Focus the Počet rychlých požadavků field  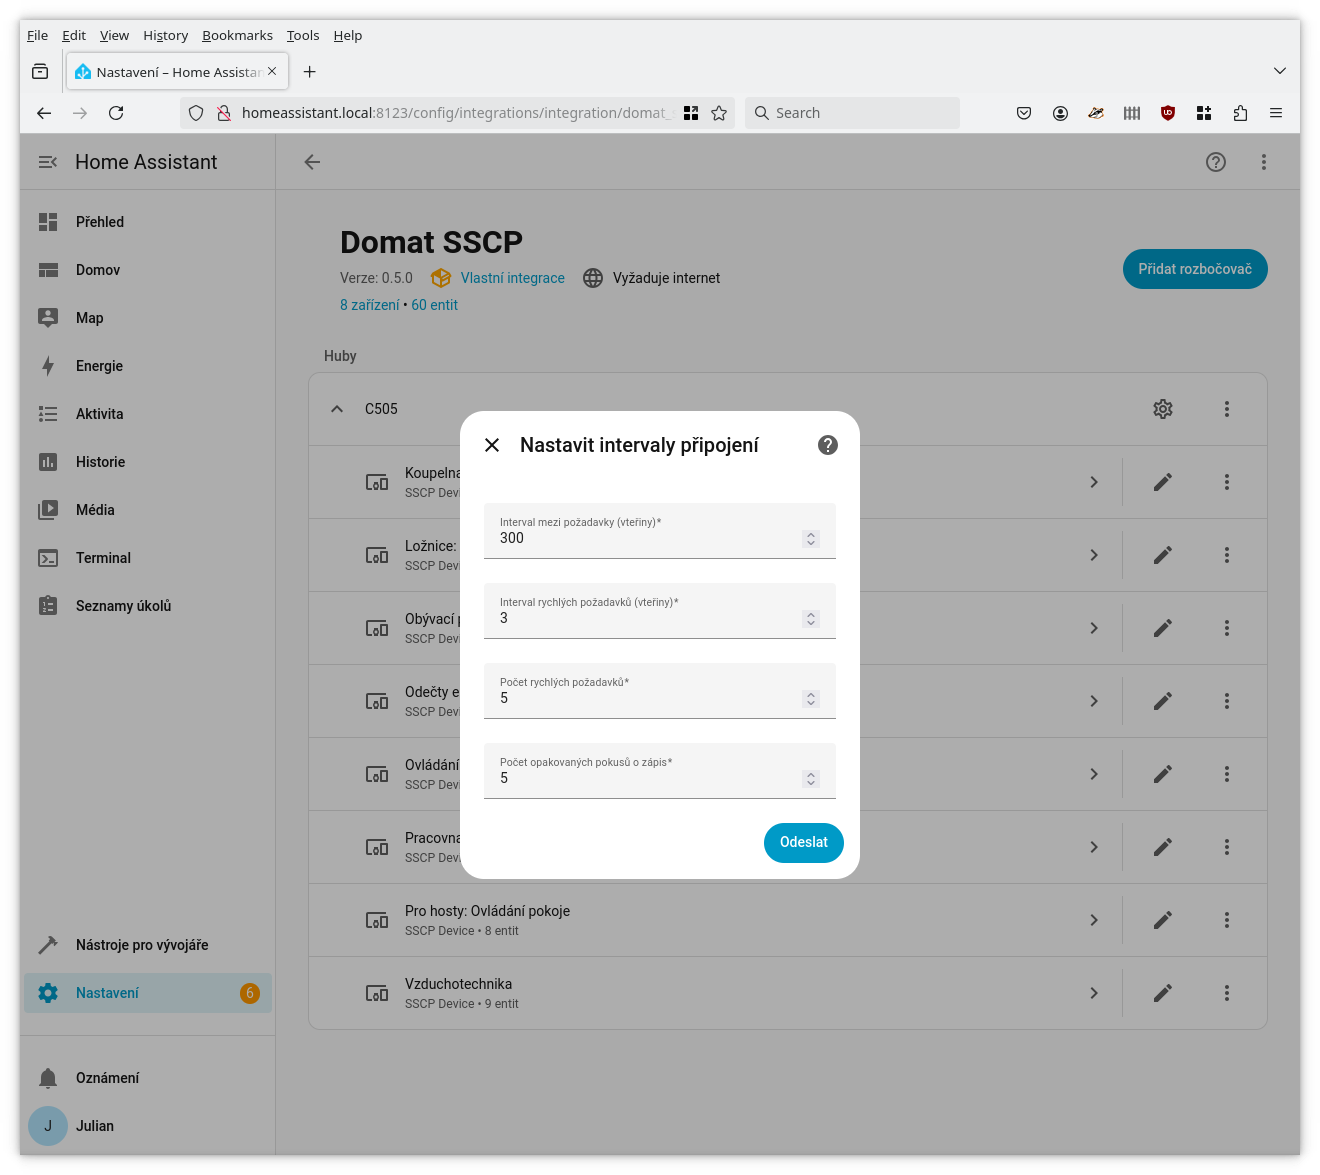click(660, 691)
